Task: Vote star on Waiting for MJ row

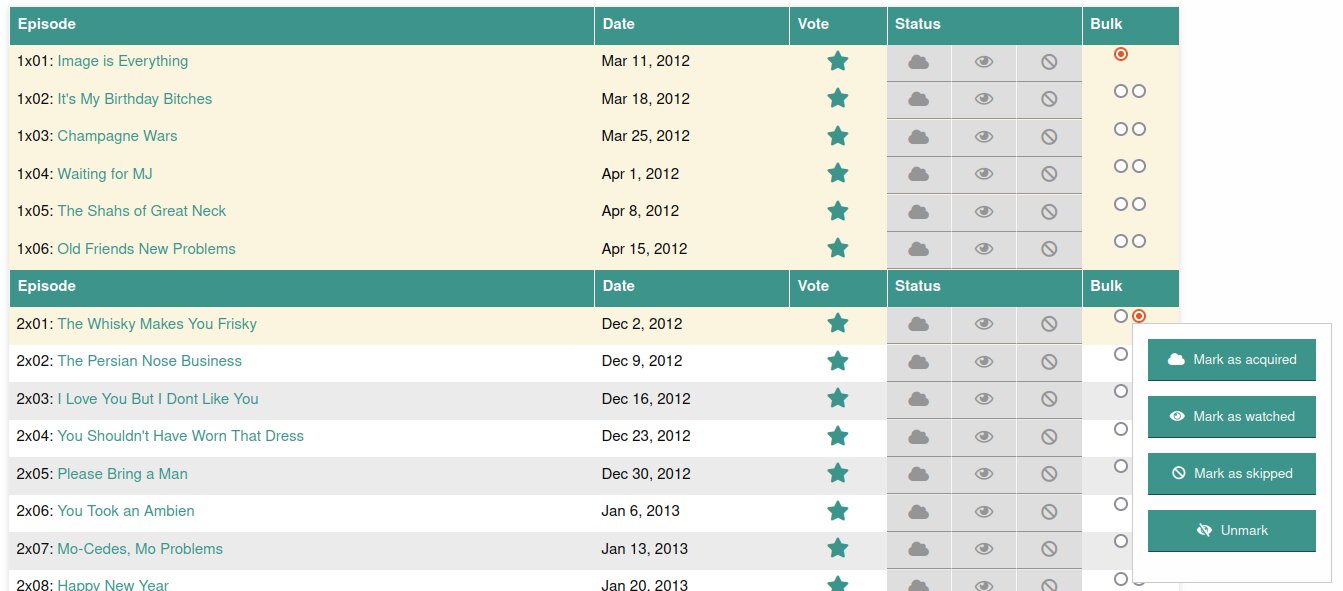Action: pyautogui.click(x=838, y=173)
